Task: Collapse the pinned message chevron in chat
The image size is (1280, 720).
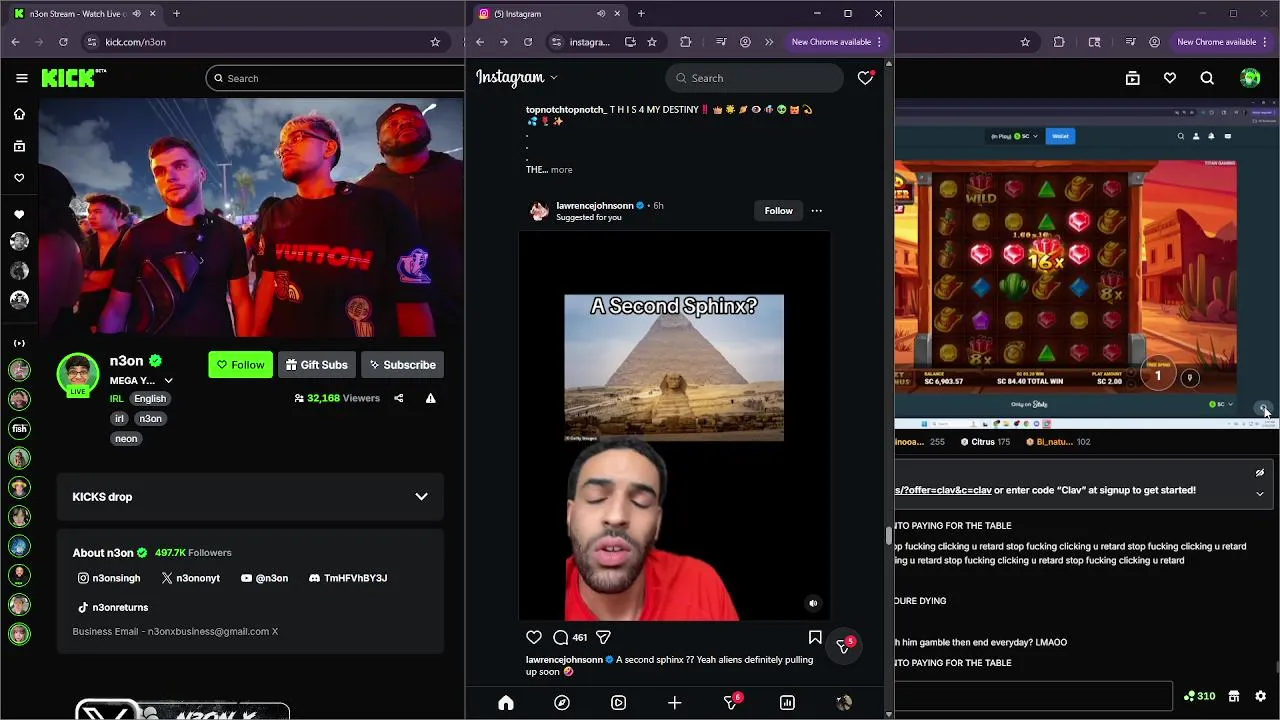Action: click(x=1260, y=493)
